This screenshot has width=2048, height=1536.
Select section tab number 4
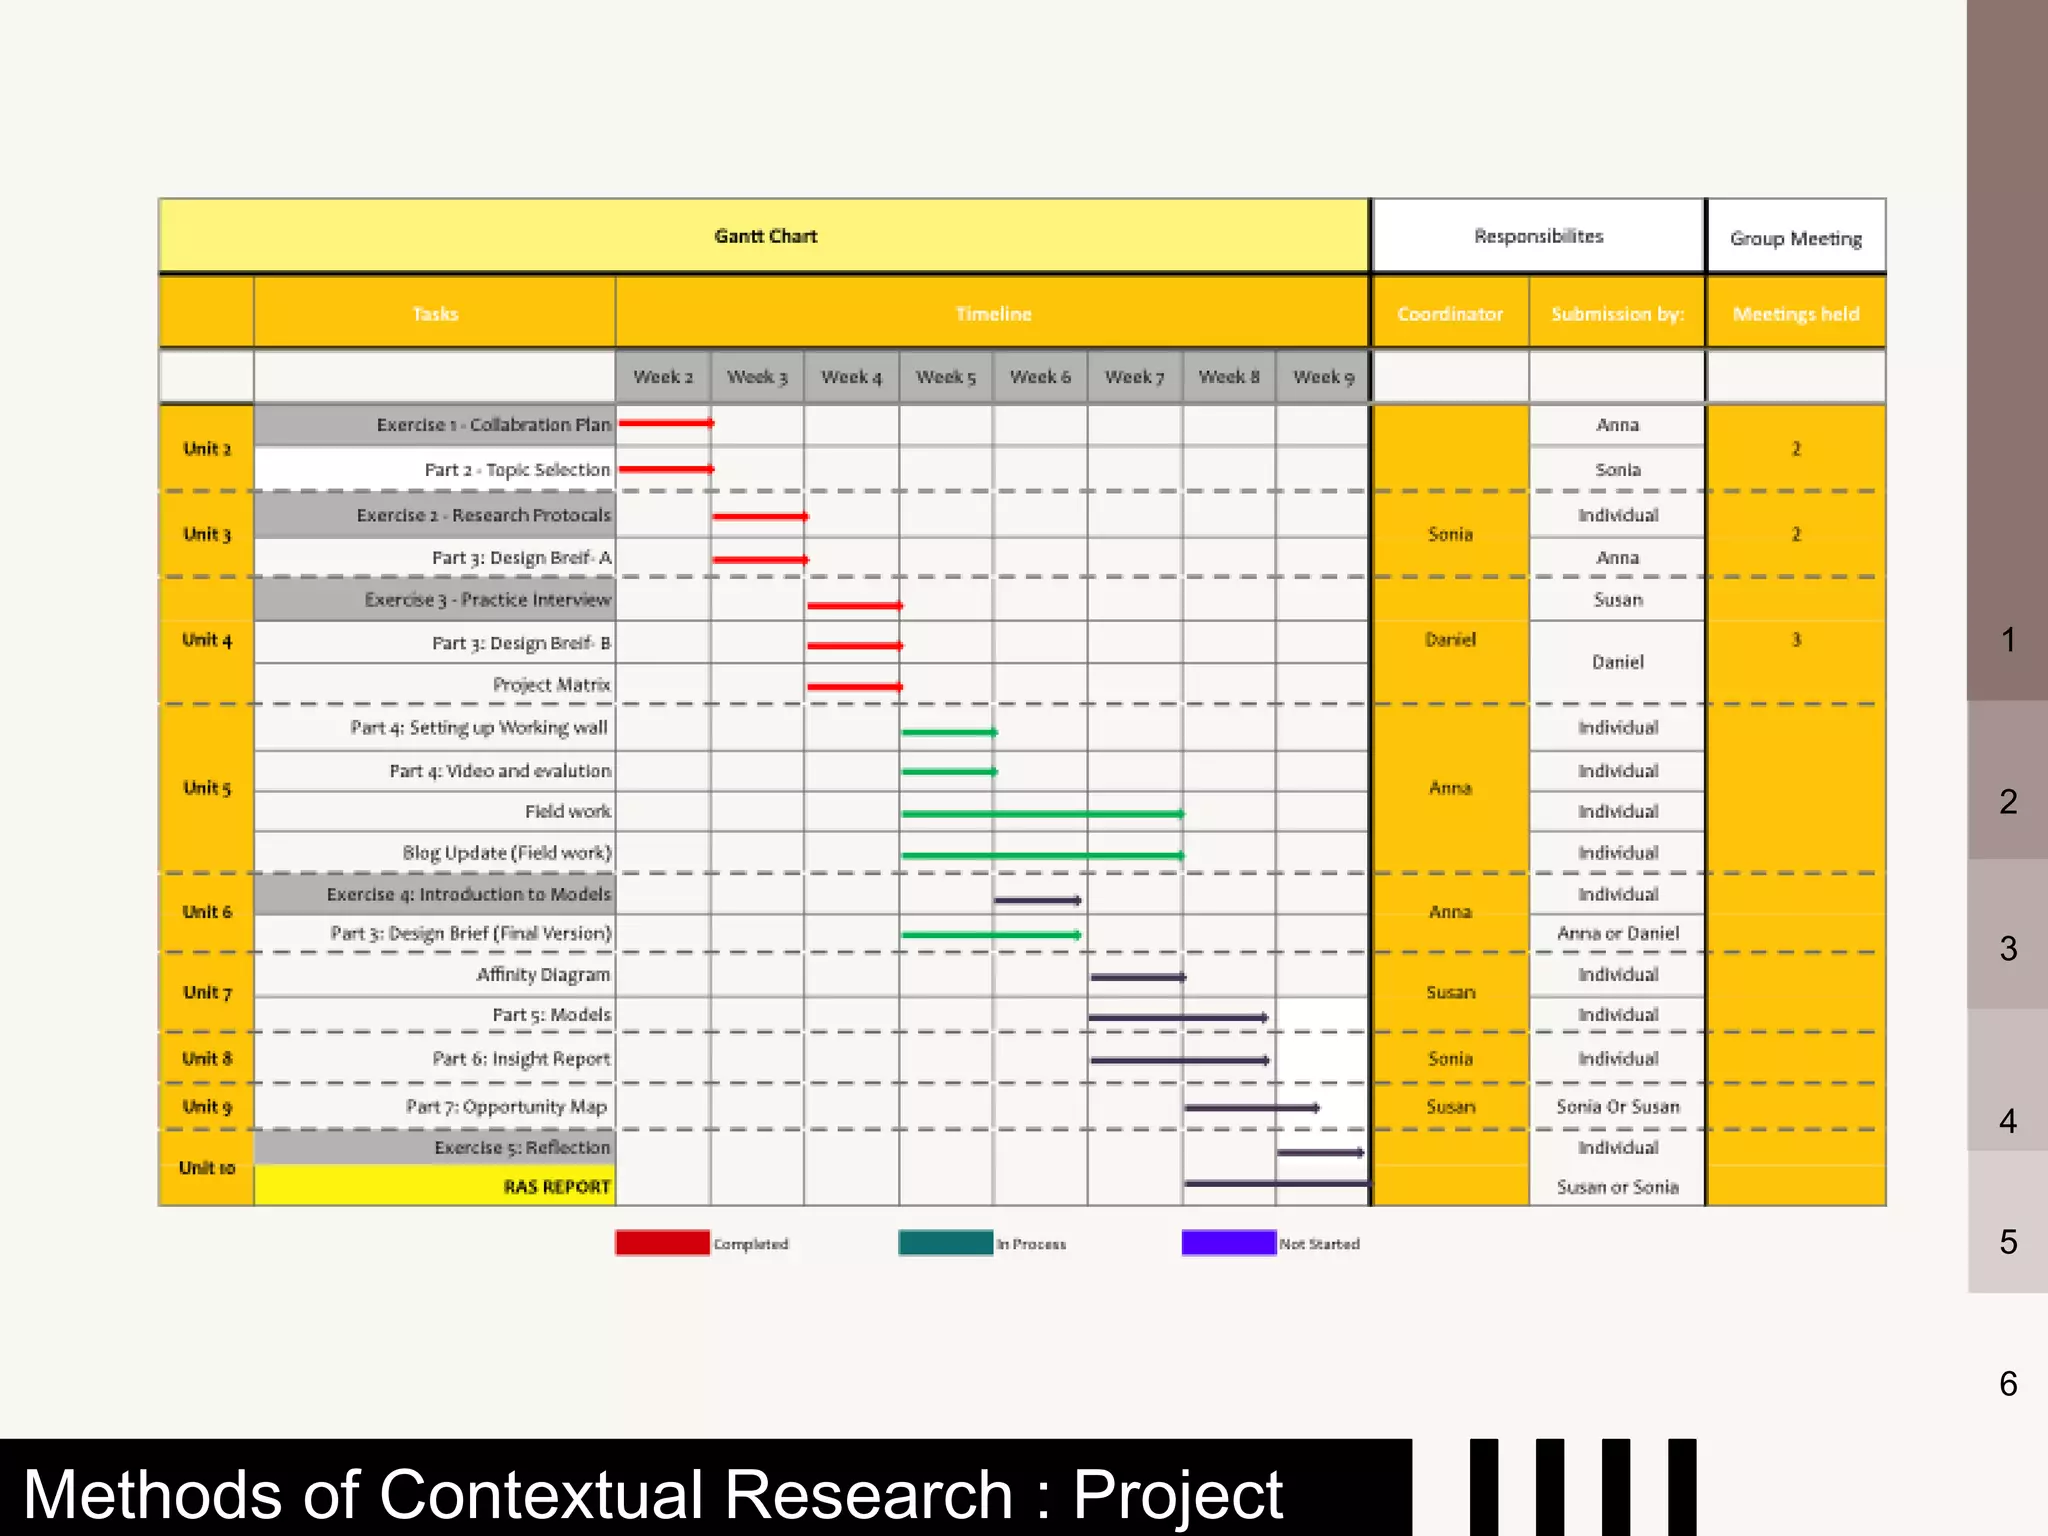click(x=2007, y=1079)
